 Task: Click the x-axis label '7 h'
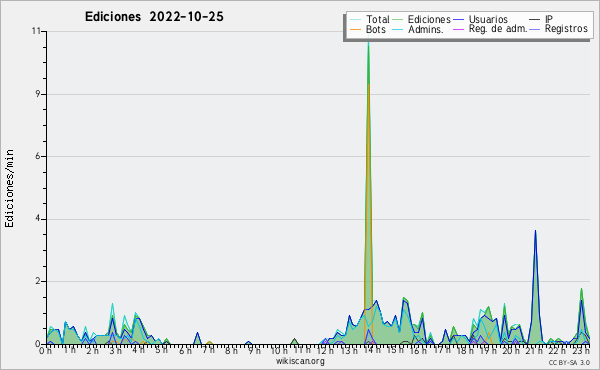[209, 350]
